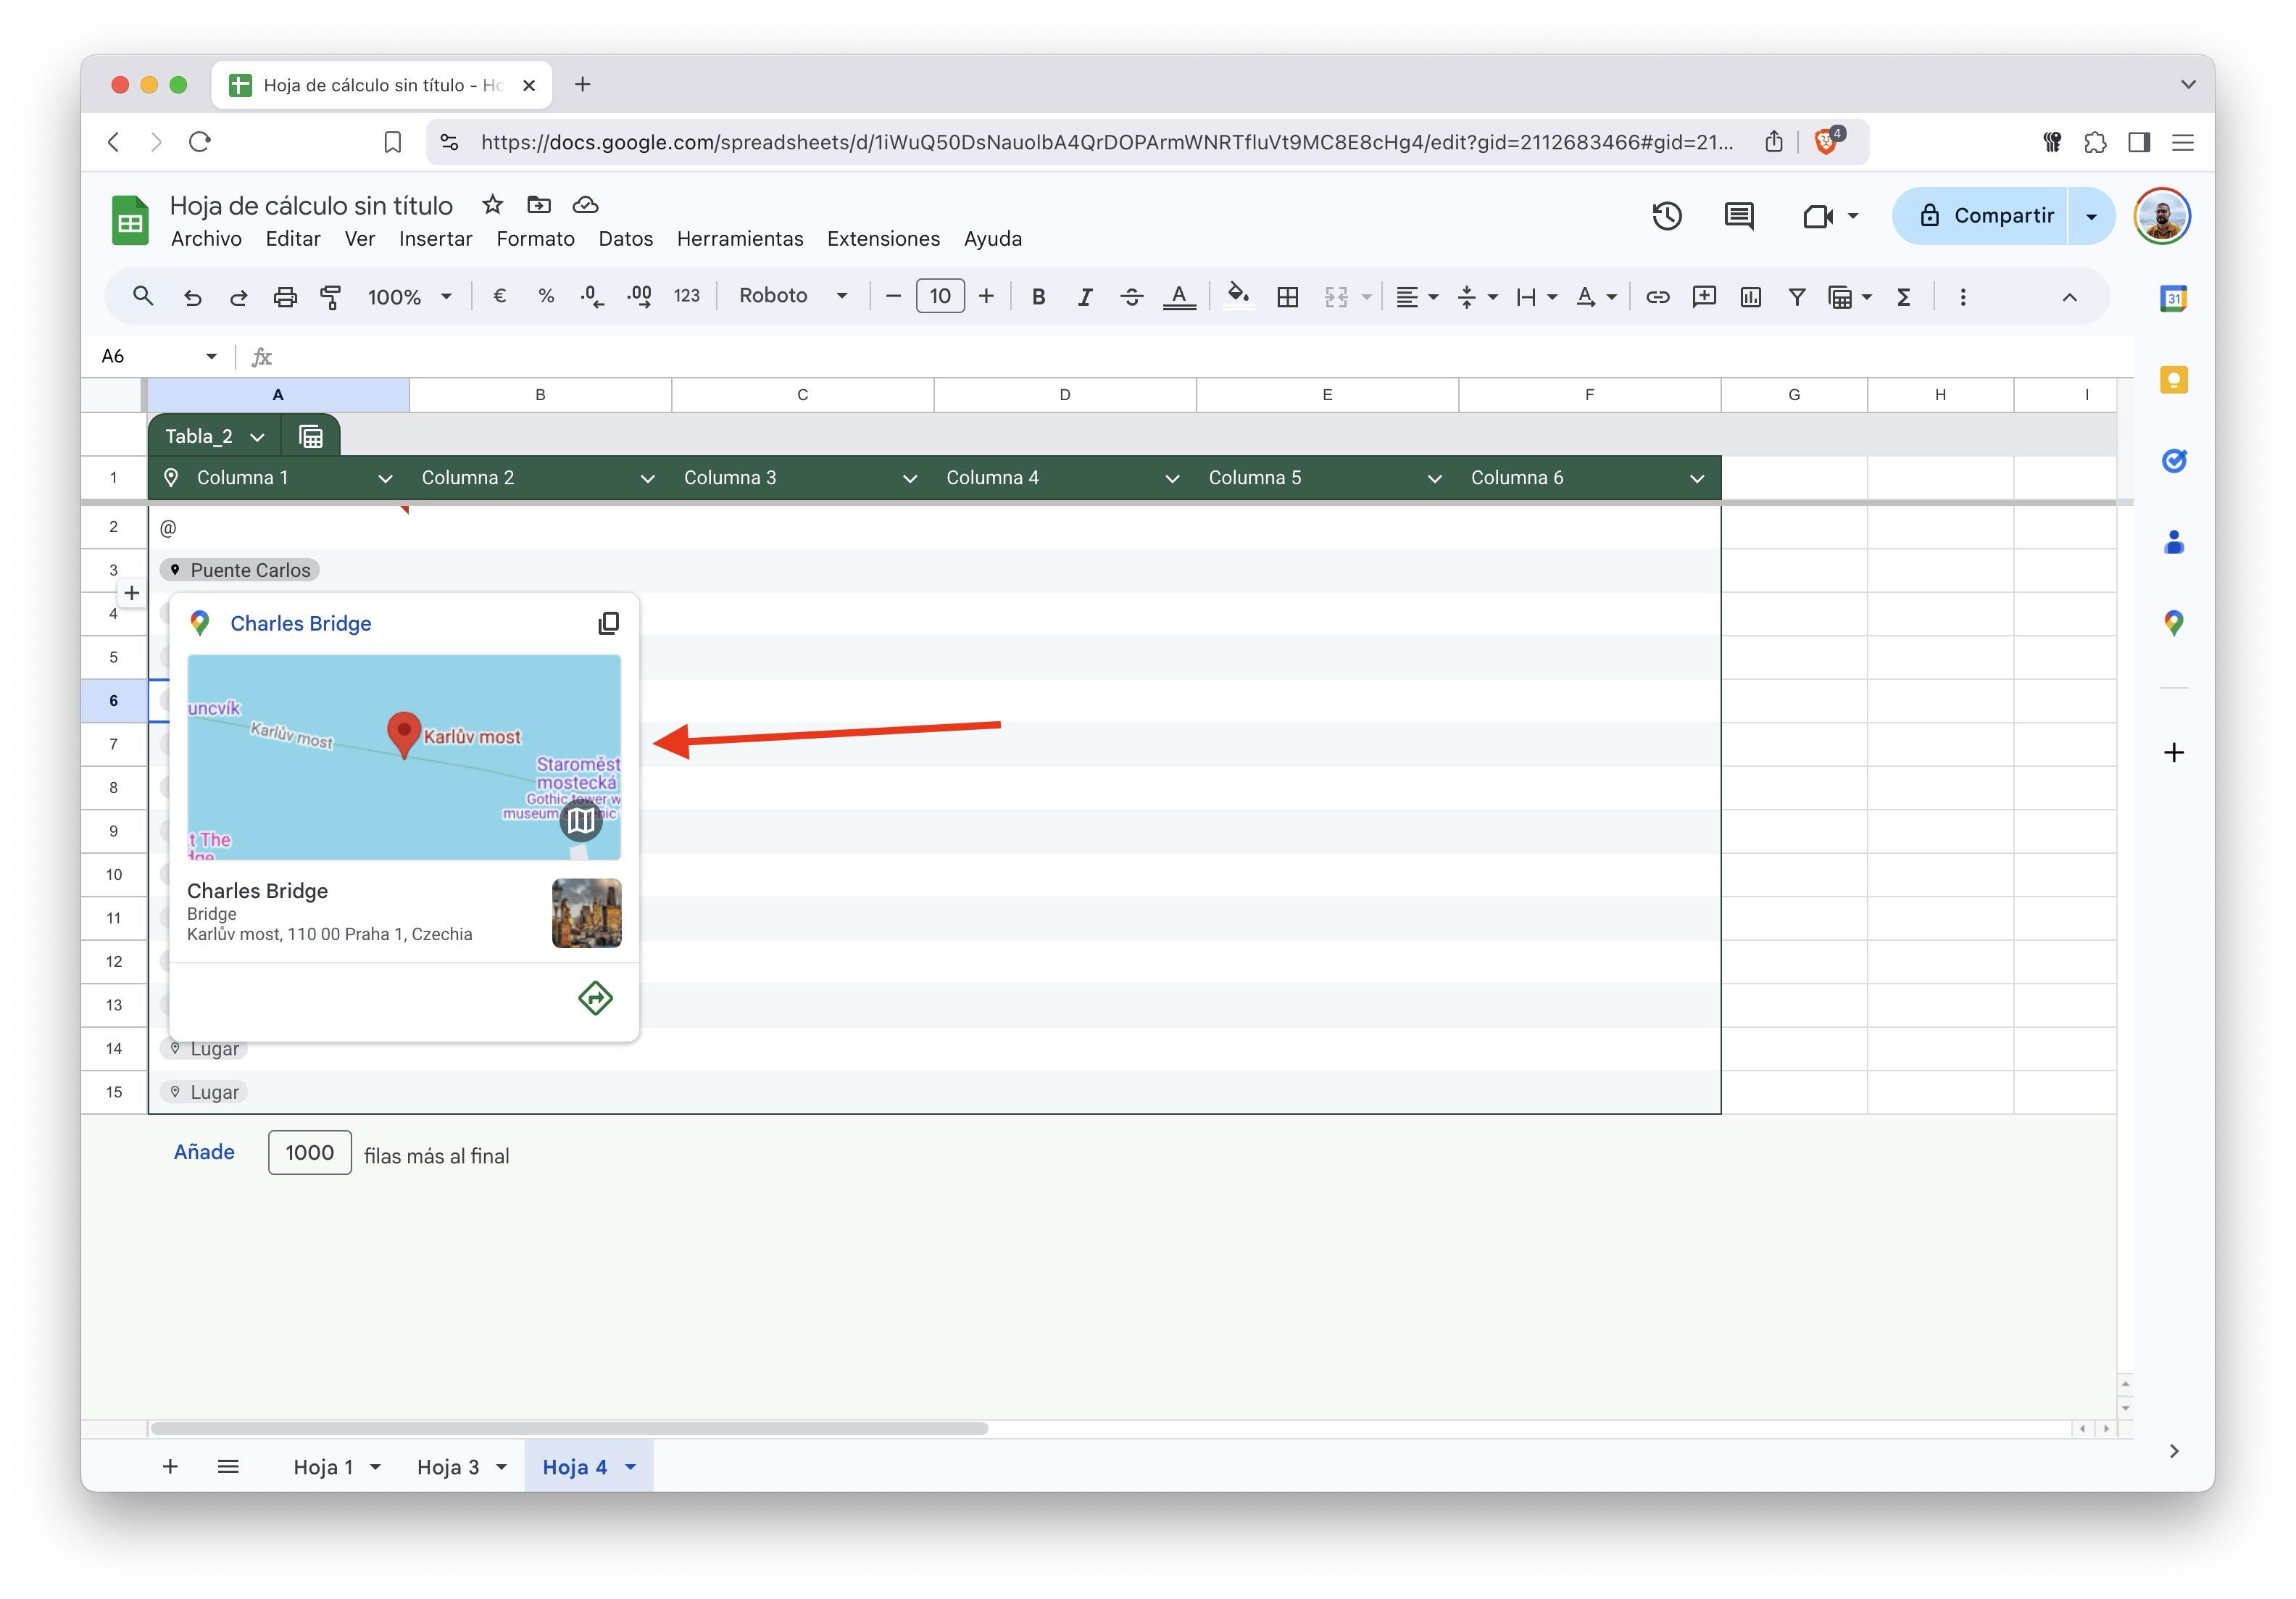
Task: Copy the Charles Bridge place chip
Action: tap(608, 623)
